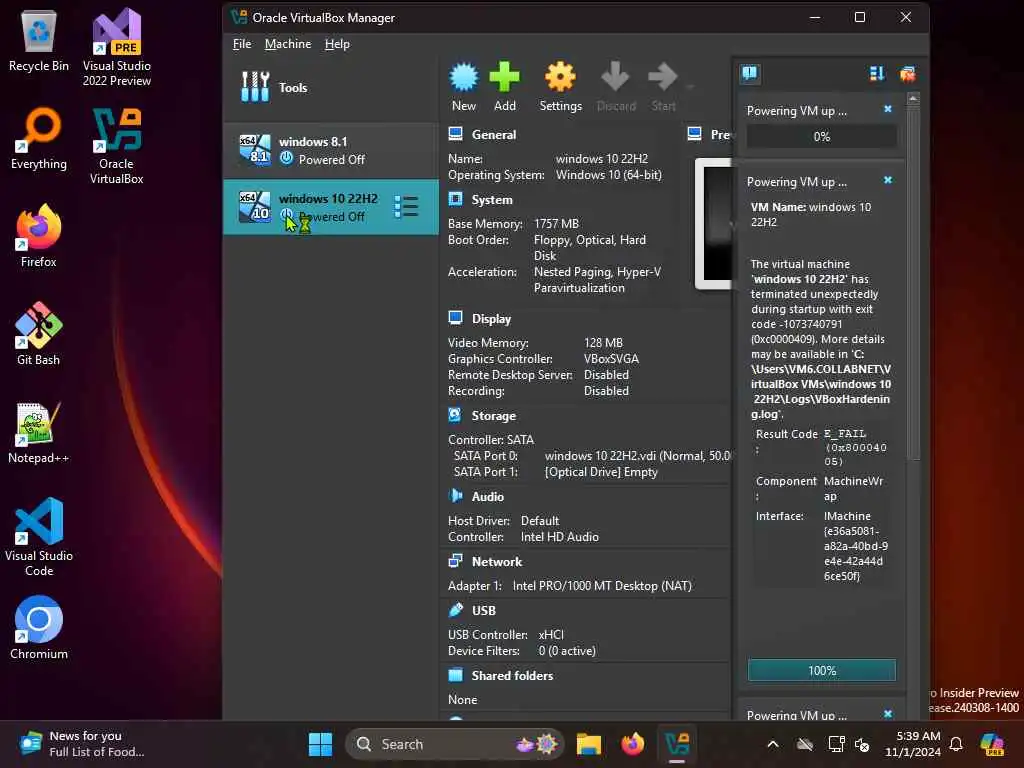Open Windows Start menu button
The height and width of the screenshot is (768, 1024).
[x=320, y=744]
